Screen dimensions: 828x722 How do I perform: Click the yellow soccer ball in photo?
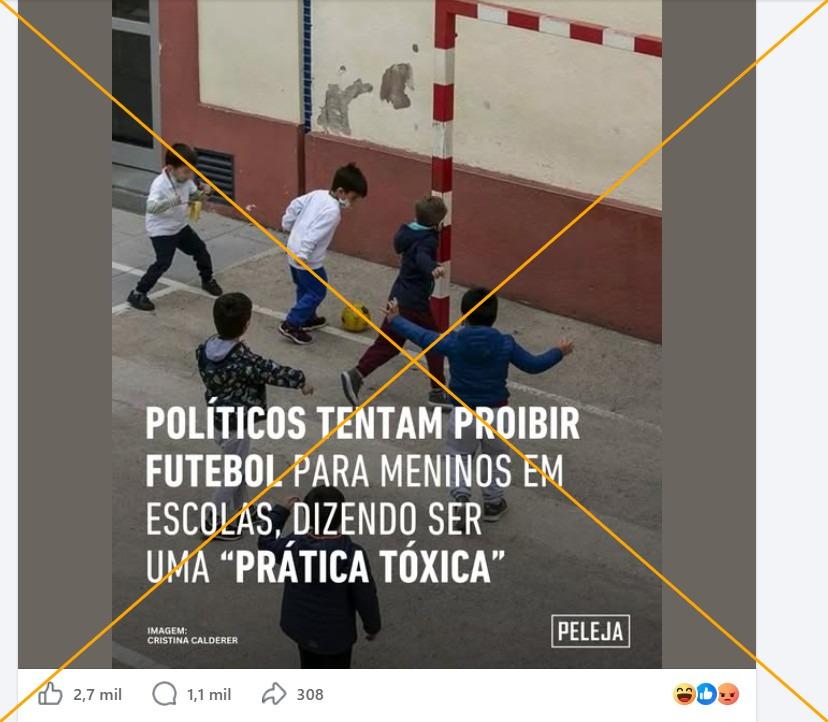pos(355,317)
